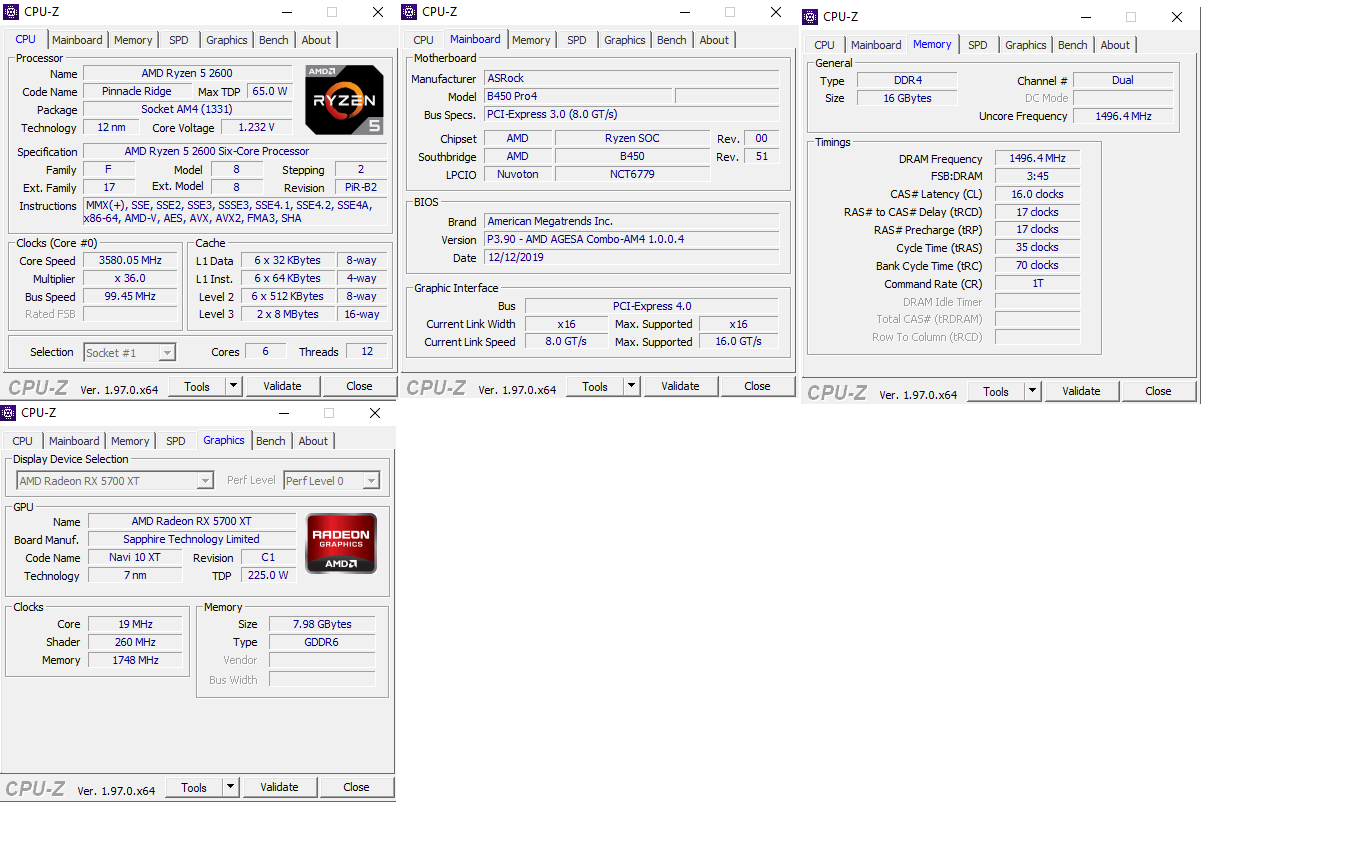The height and width of the screenshot is (844, 1372).
Task: Click the BIOS date 12/12/2019 field
Action: tap(631, 257)
